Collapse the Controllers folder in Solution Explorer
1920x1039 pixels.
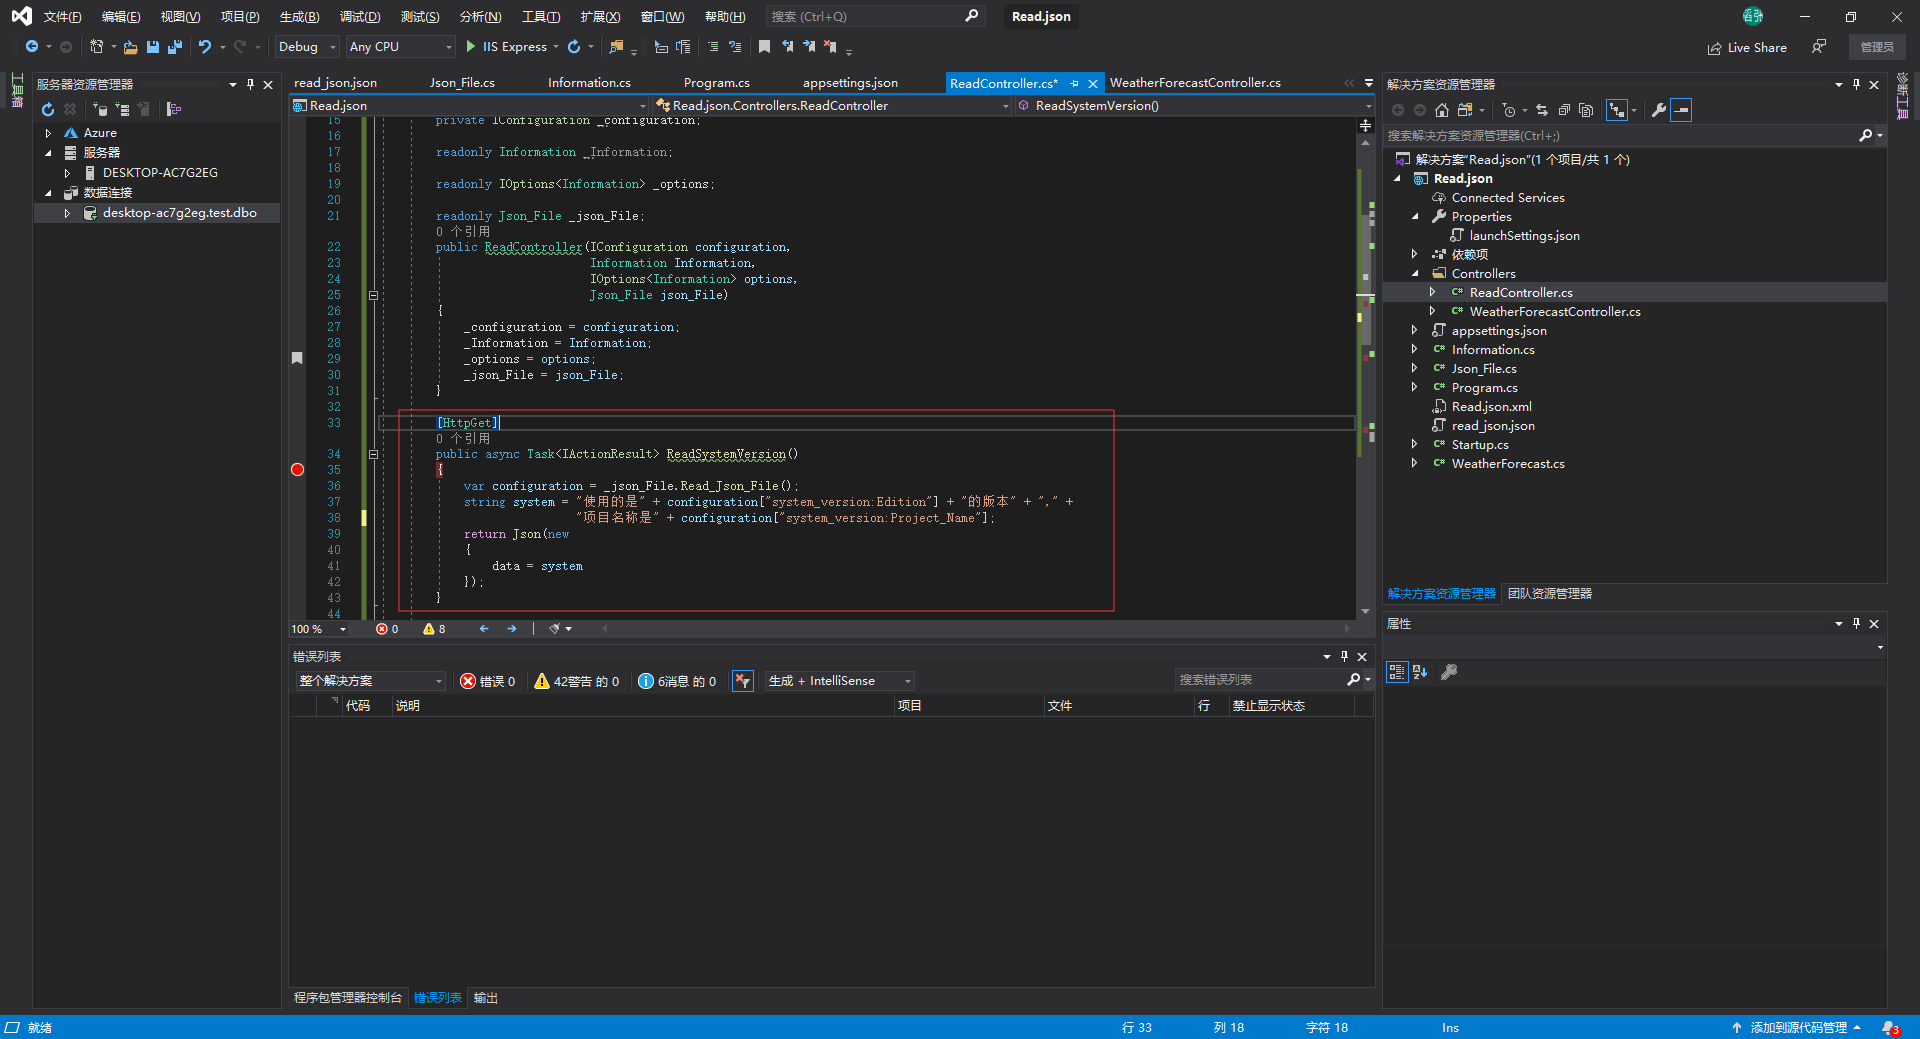coord(1415,273)
